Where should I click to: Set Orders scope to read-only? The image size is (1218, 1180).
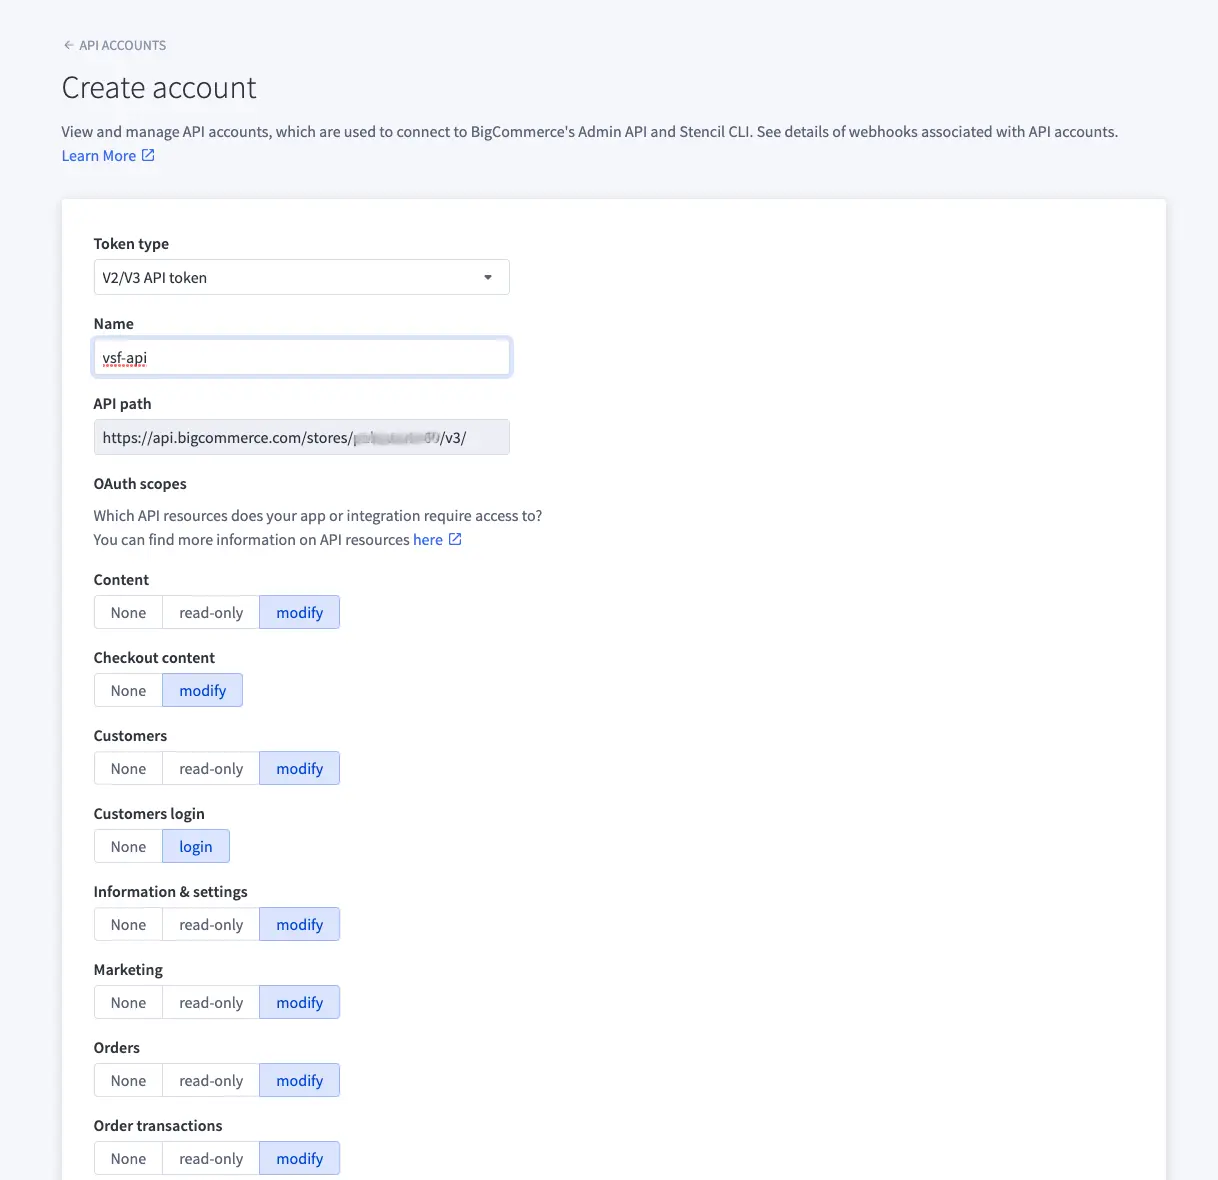coord(210,1080)
